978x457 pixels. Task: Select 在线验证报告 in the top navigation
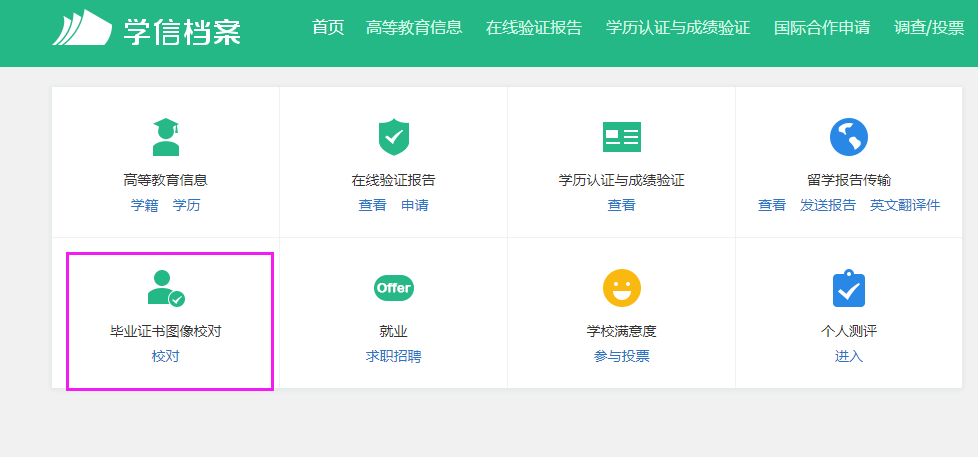point(533,28)
